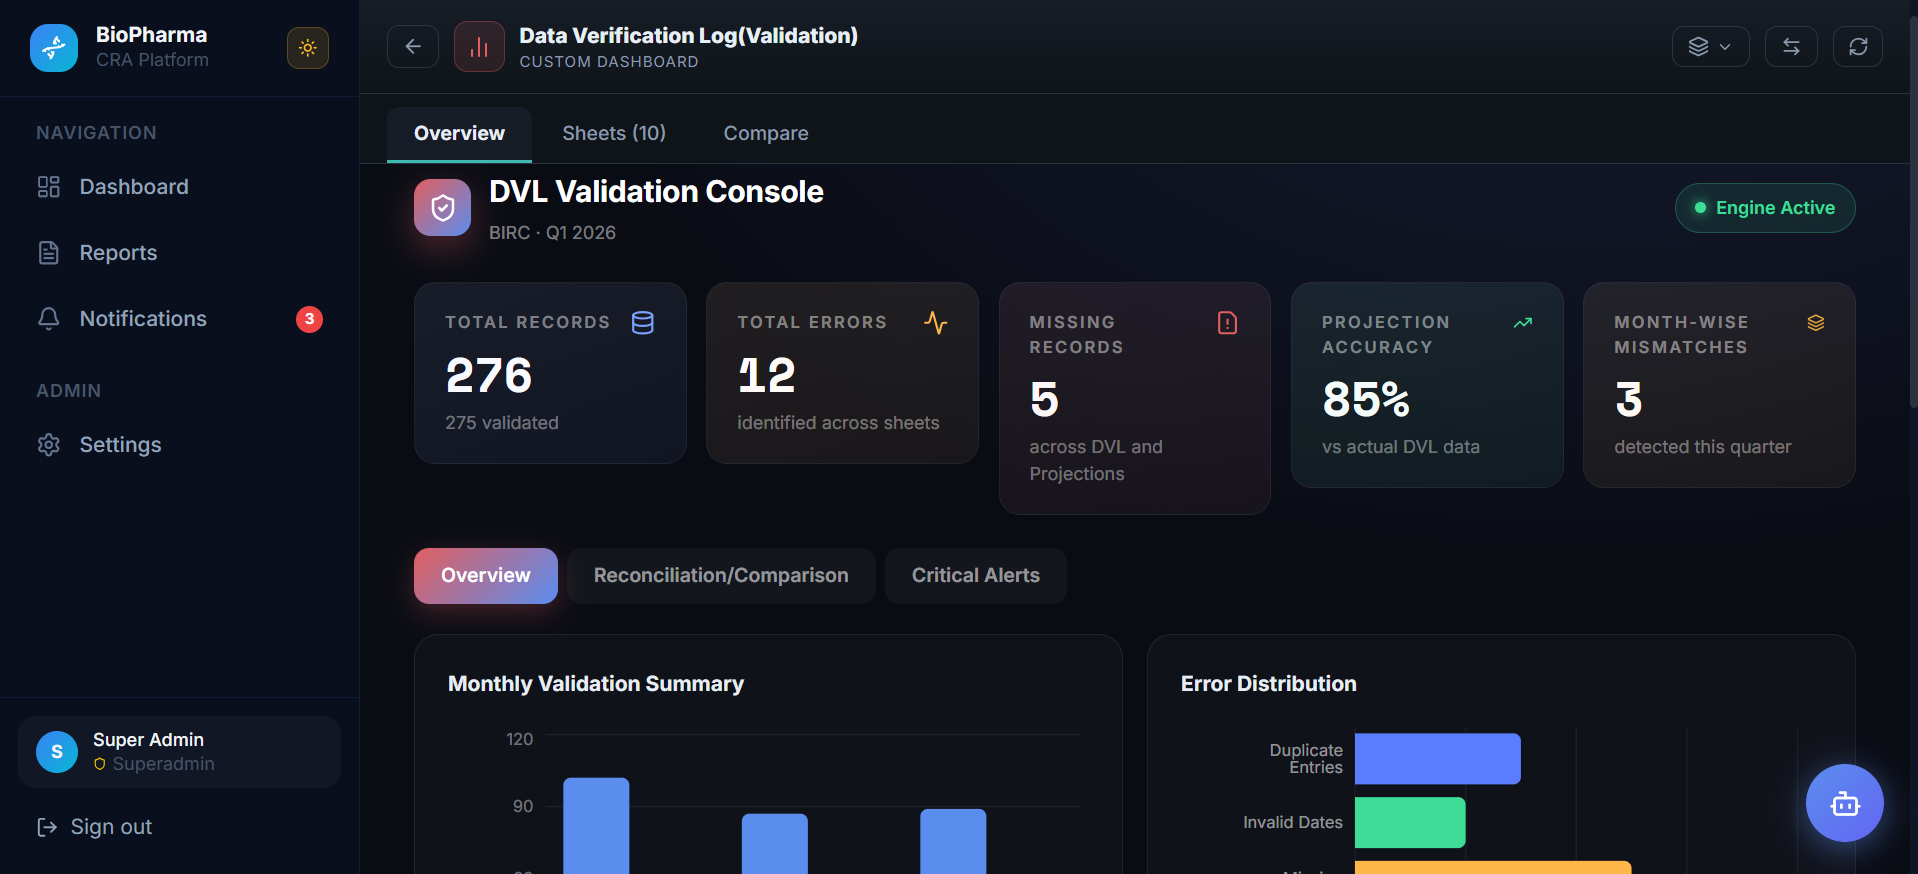This screenshot has height=874, width=1918.
Task: Open the layers dropdown in header
Action: 1711,47
